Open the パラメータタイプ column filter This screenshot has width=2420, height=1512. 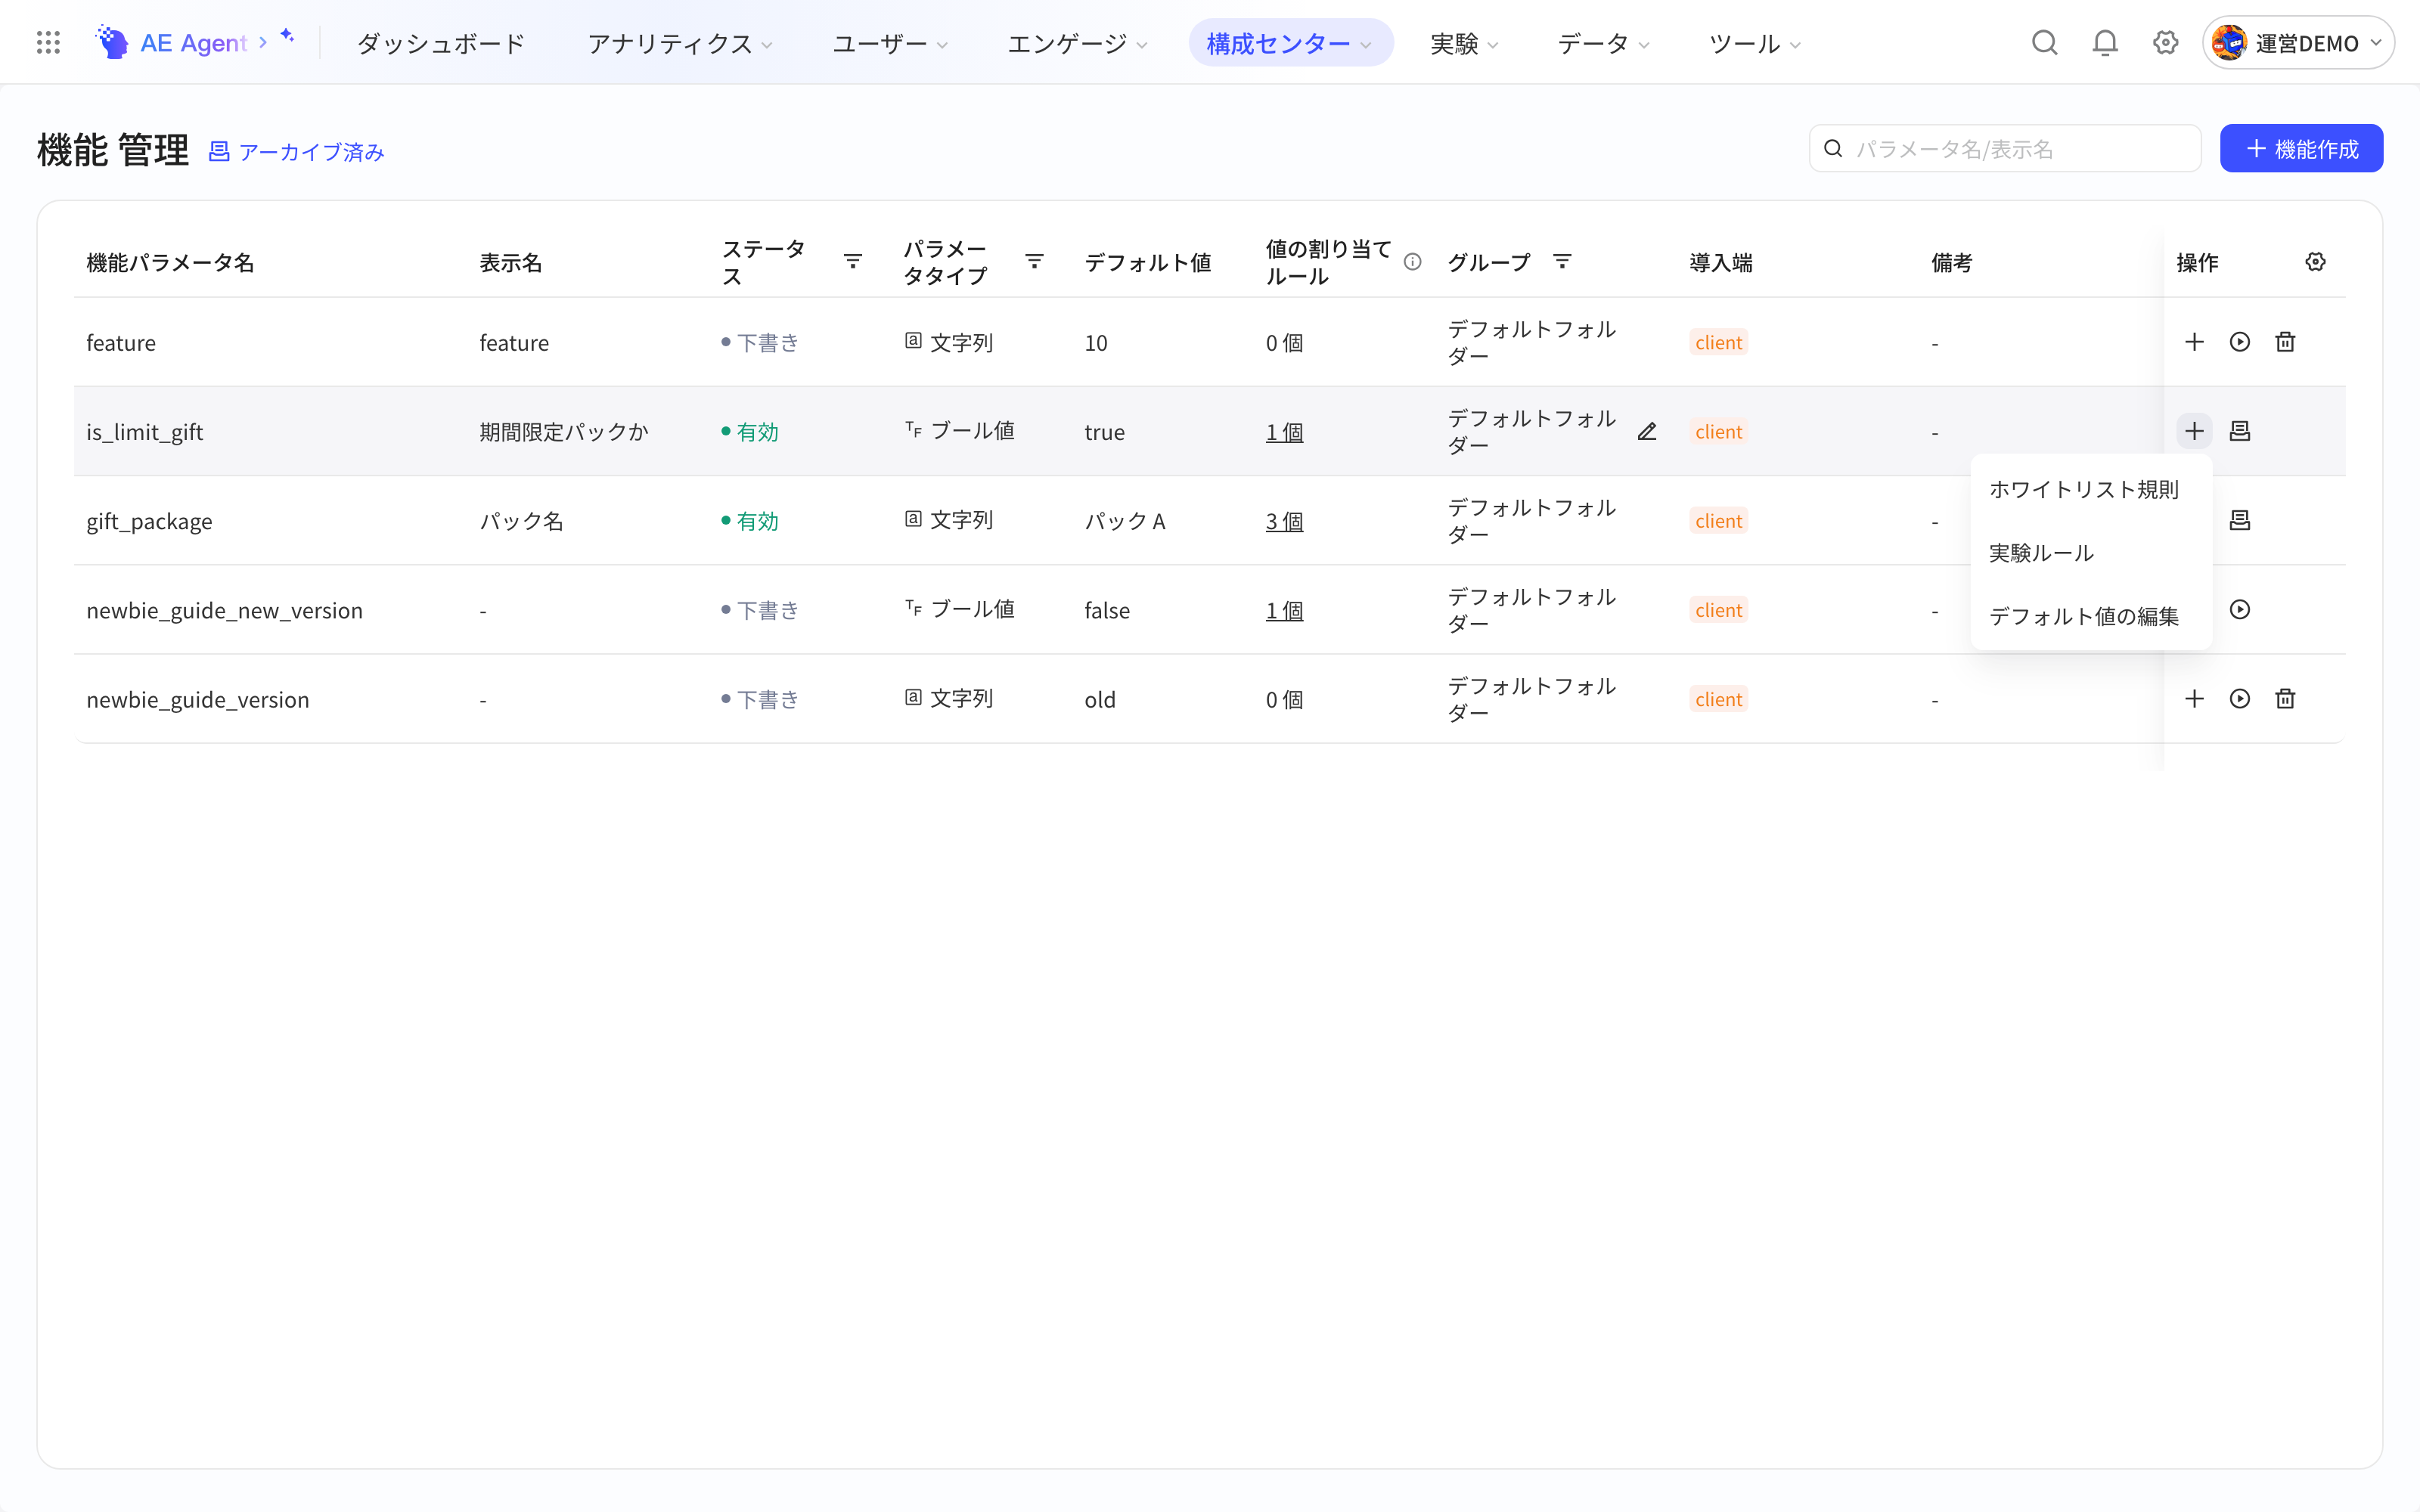(x=1034, y=262)
